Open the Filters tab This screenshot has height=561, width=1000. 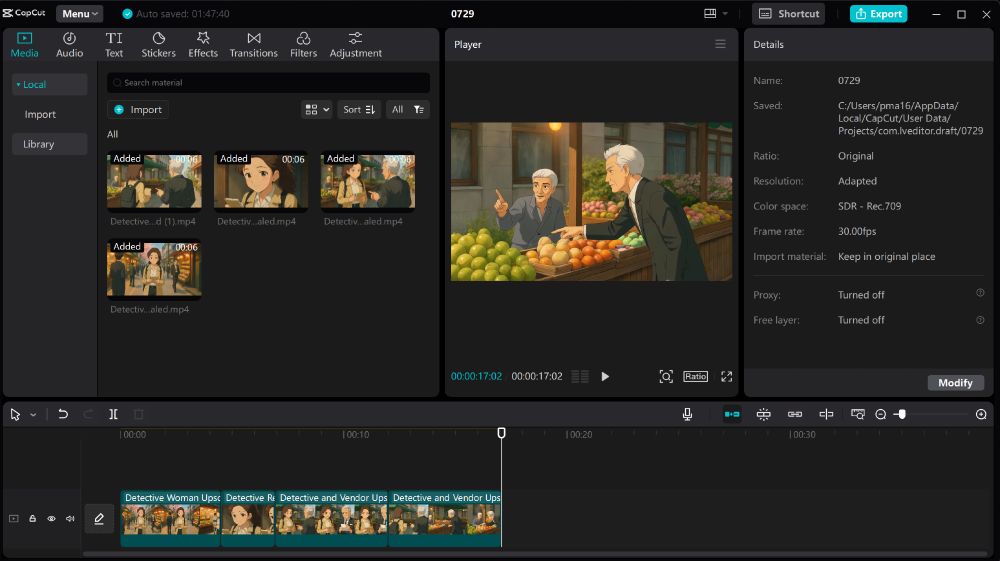click(x=304, y=45)
